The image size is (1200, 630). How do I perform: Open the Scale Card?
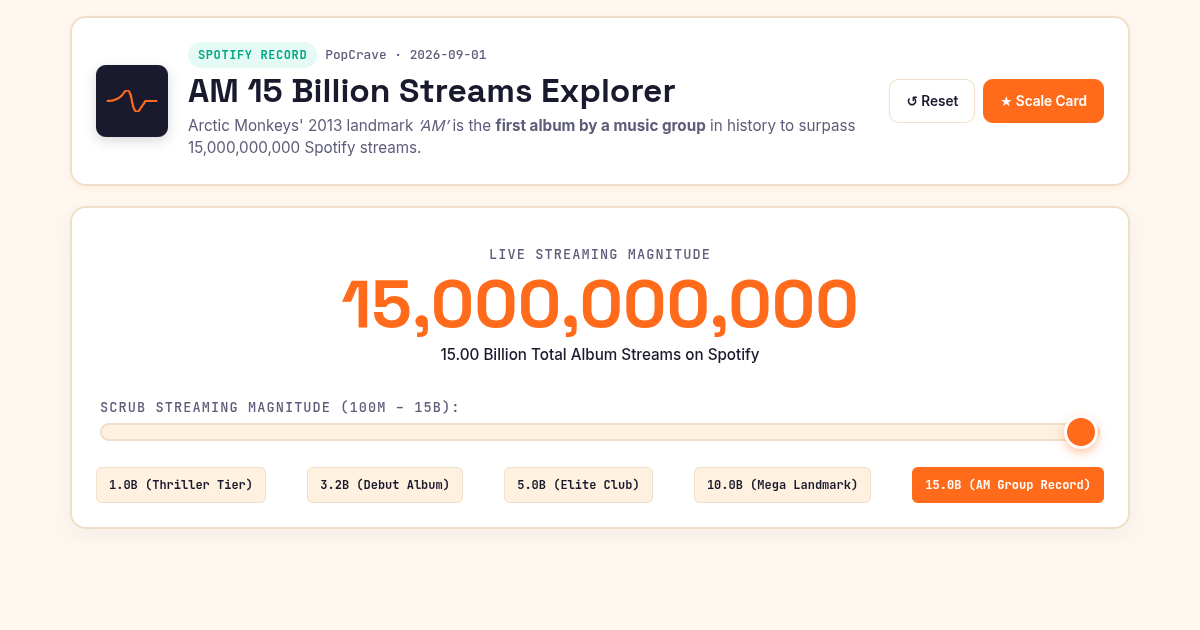pyautogui.click(x=1043, y=101)
